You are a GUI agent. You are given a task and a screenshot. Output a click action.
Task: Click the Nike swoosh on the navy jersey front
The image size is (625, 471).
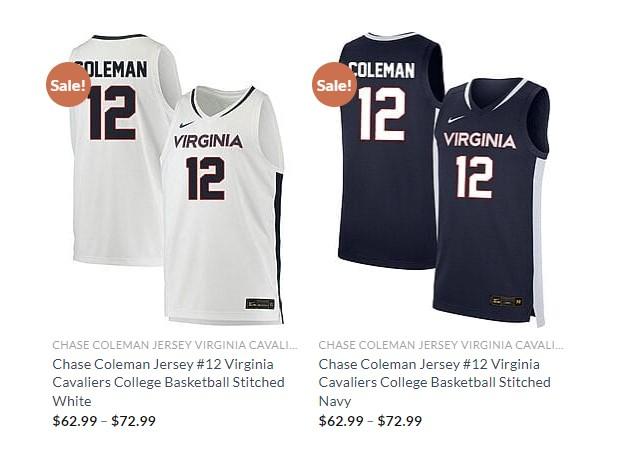click(455, 119)
